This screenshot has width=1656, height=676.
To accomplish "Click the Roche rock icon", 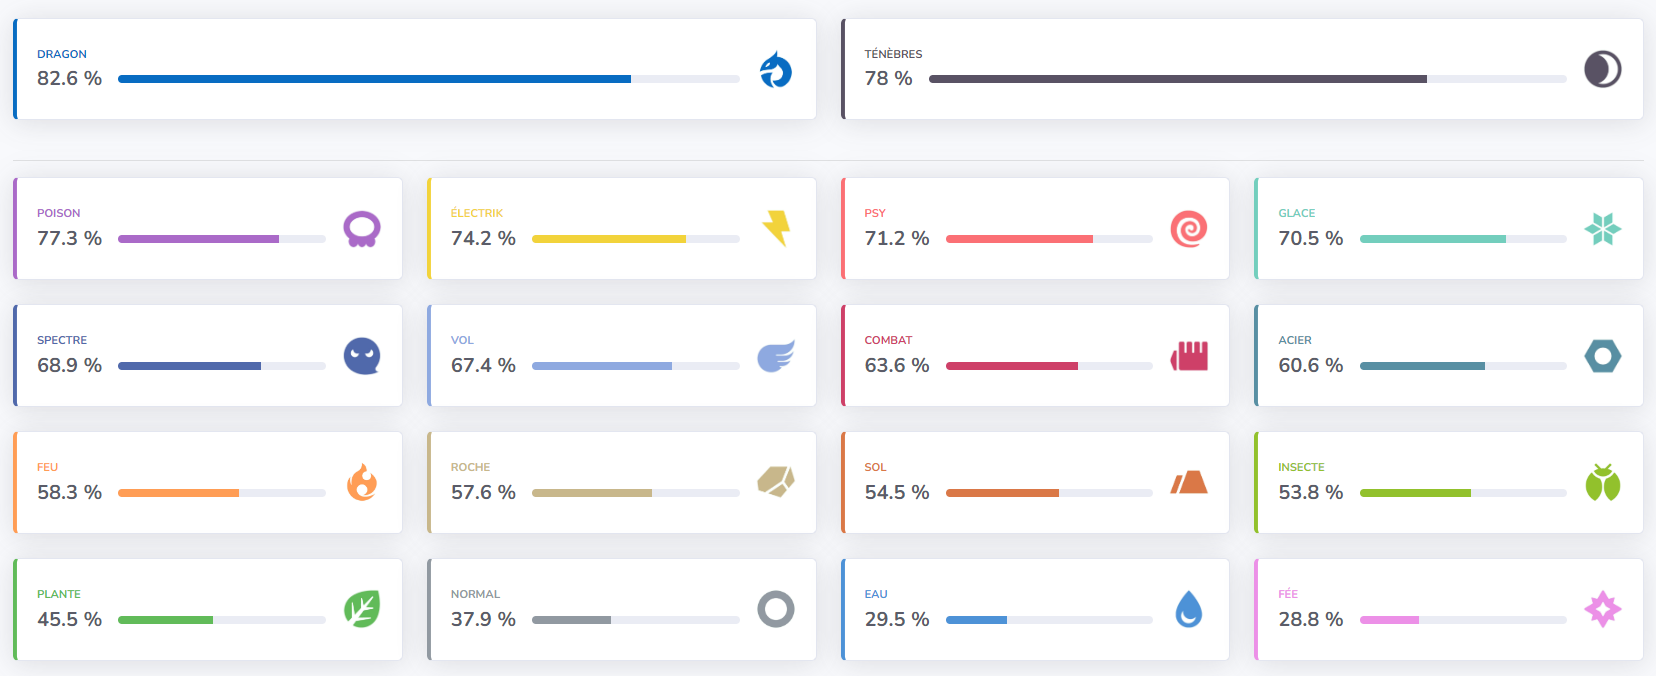I will click(x=776, y=482).
